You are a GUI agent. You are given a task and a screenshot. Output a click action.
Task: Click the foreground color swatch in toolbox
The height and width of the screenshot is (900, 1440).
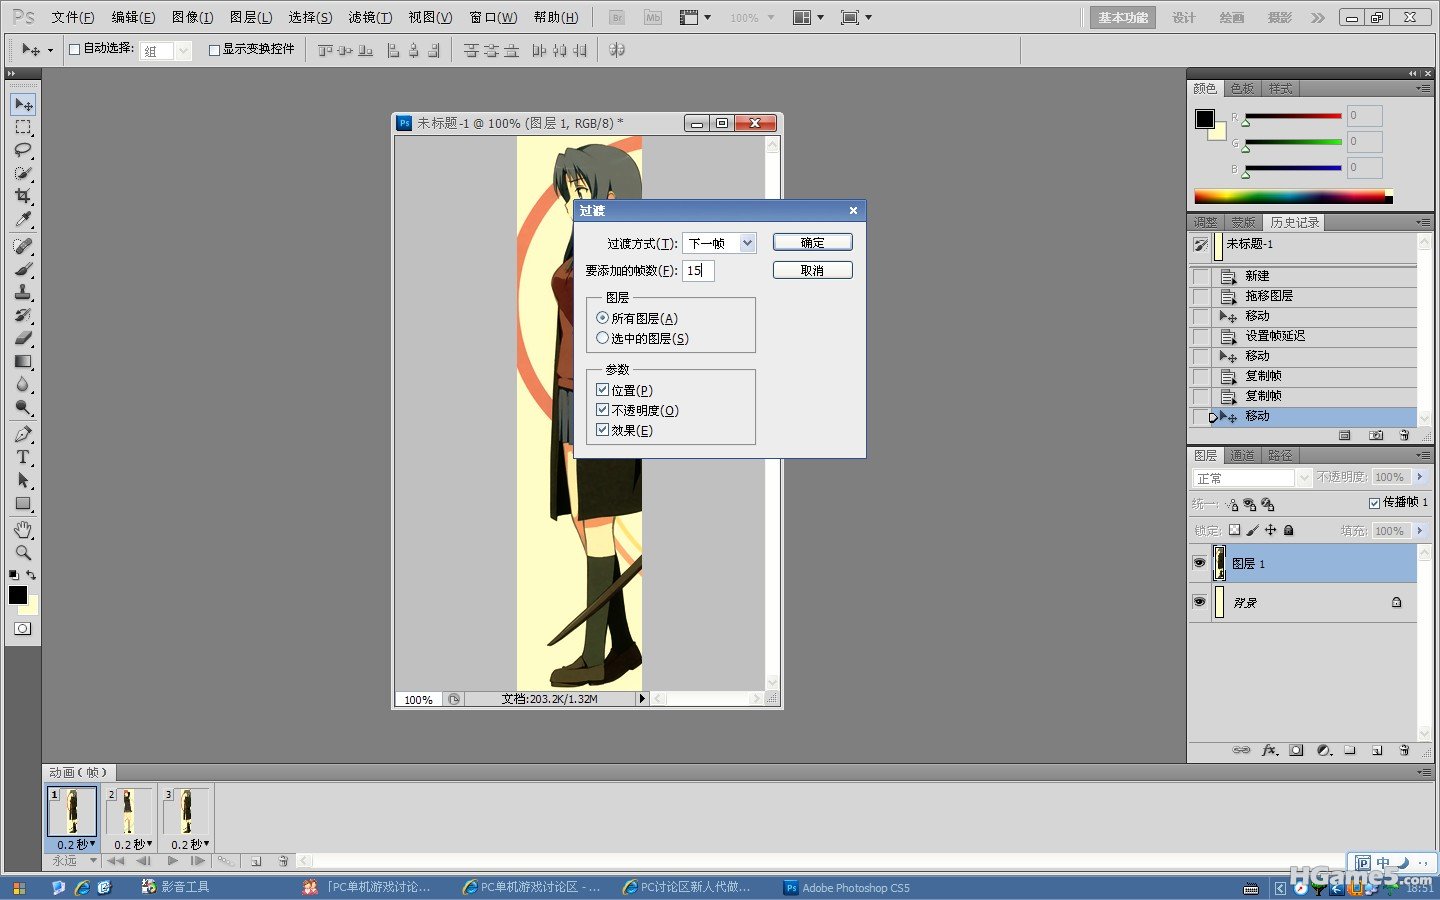18,595
